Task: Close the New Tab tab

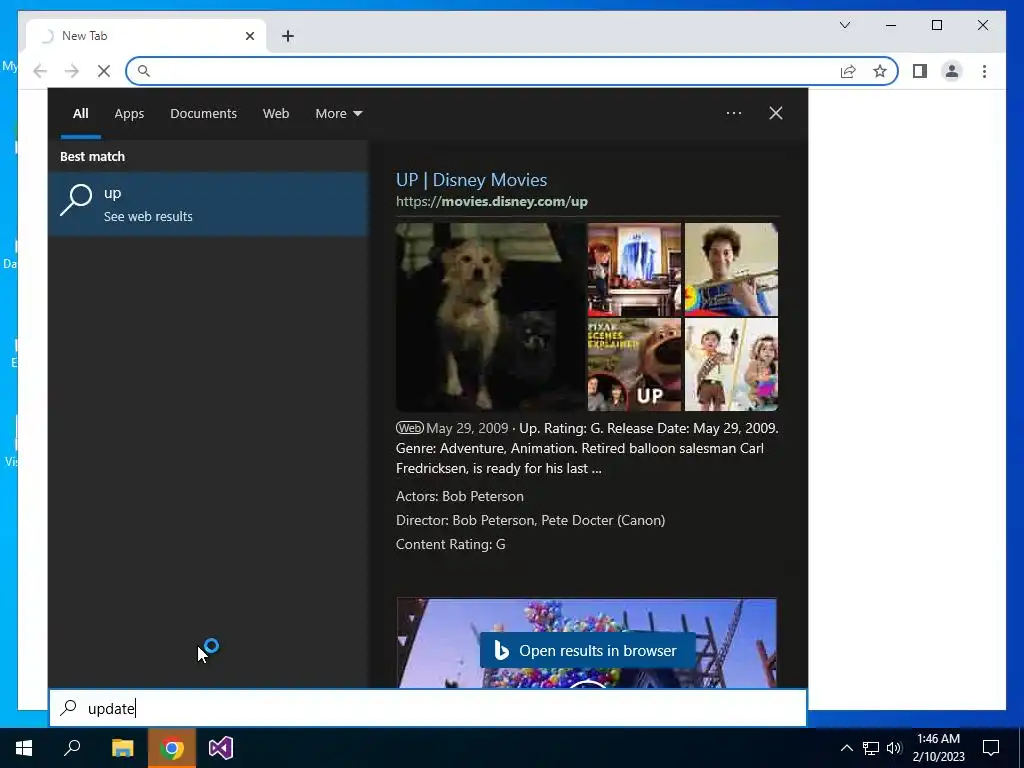Action: tap(249, 36)
